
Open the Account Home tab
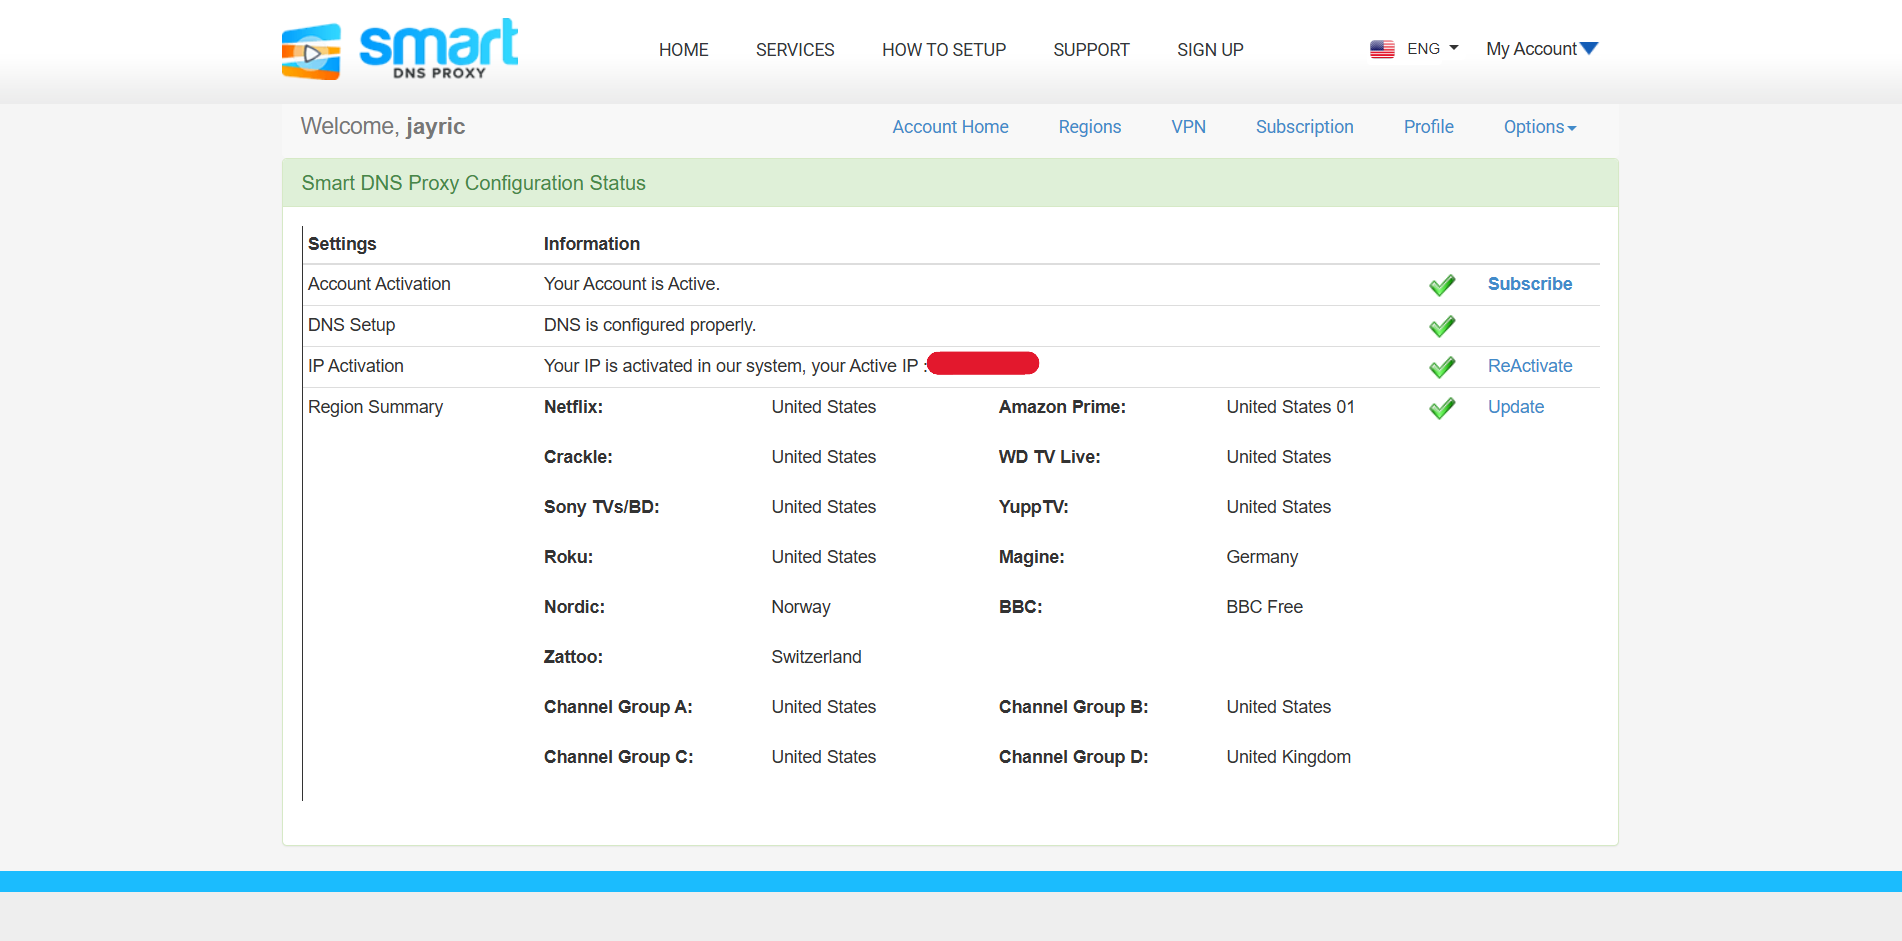click(x=950, y=127)
